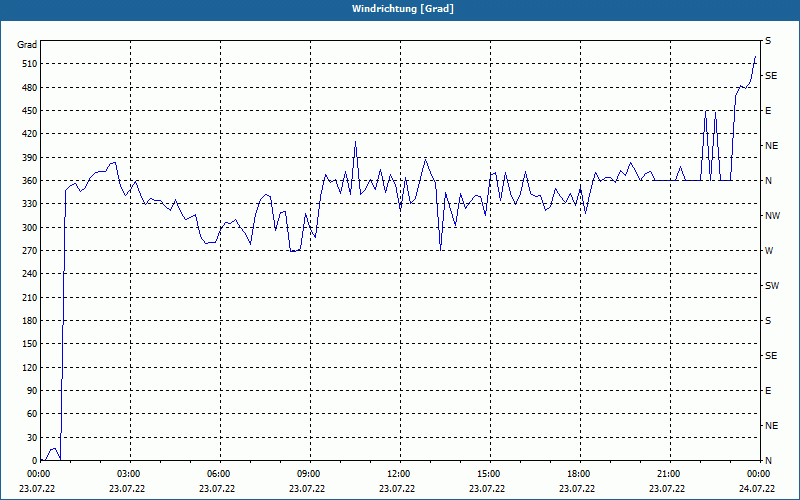The width and height of the screenshot is (800, 500).
Task: Select the E compass label level with 450
Action: coord(768,111)
